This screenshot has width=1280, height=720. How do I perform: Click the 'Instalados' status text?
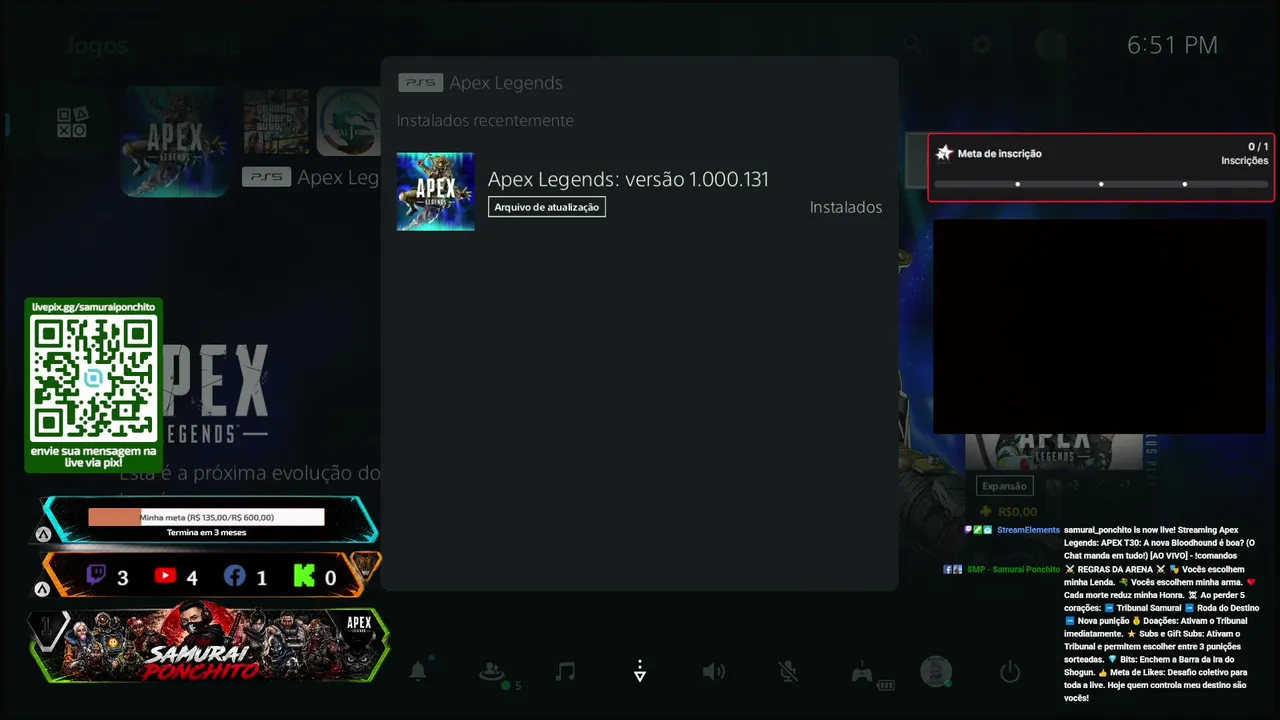pos(846,207)
